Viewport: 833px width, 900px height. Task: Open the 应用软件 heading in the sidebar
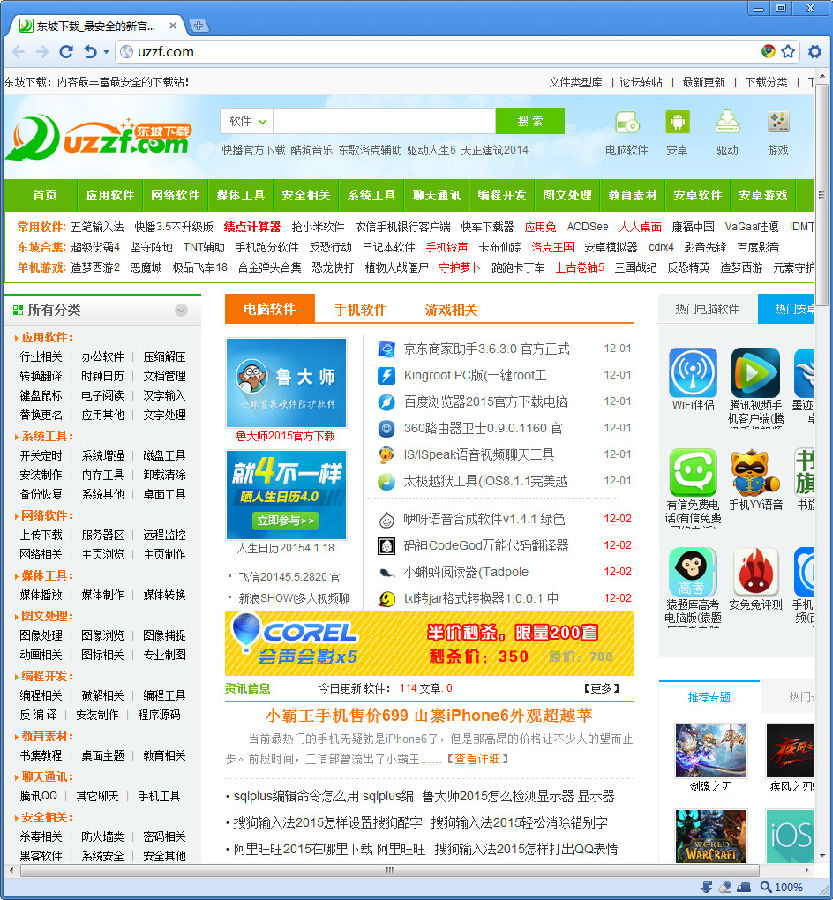[x=47, y=338]
